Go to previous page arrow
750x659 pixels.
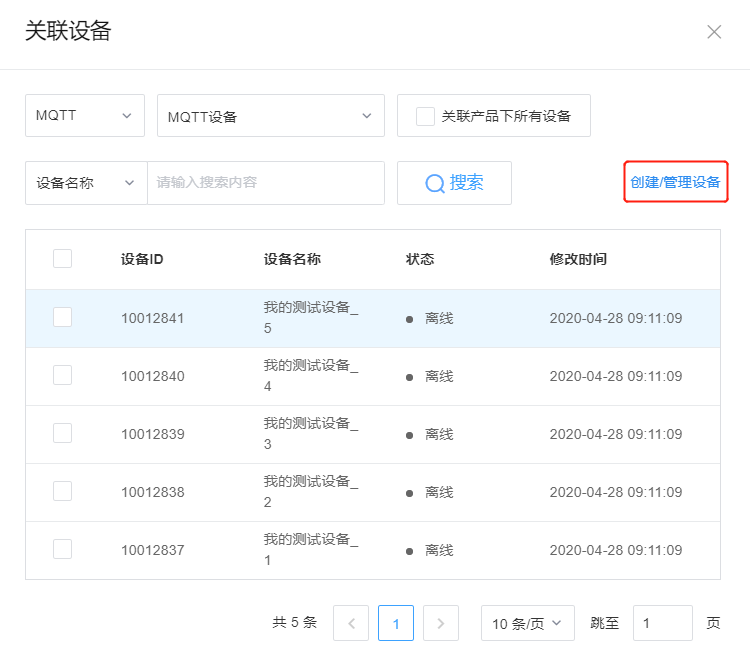(x=351, y=623)
